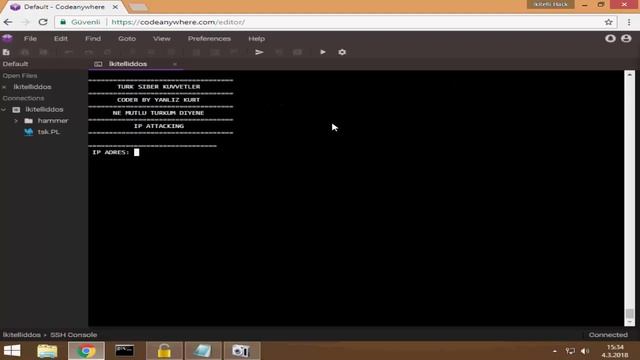Select the Default - Codeanywhere browser tab
This screenshot has width=640, height=360.
[x=64, y=7]
